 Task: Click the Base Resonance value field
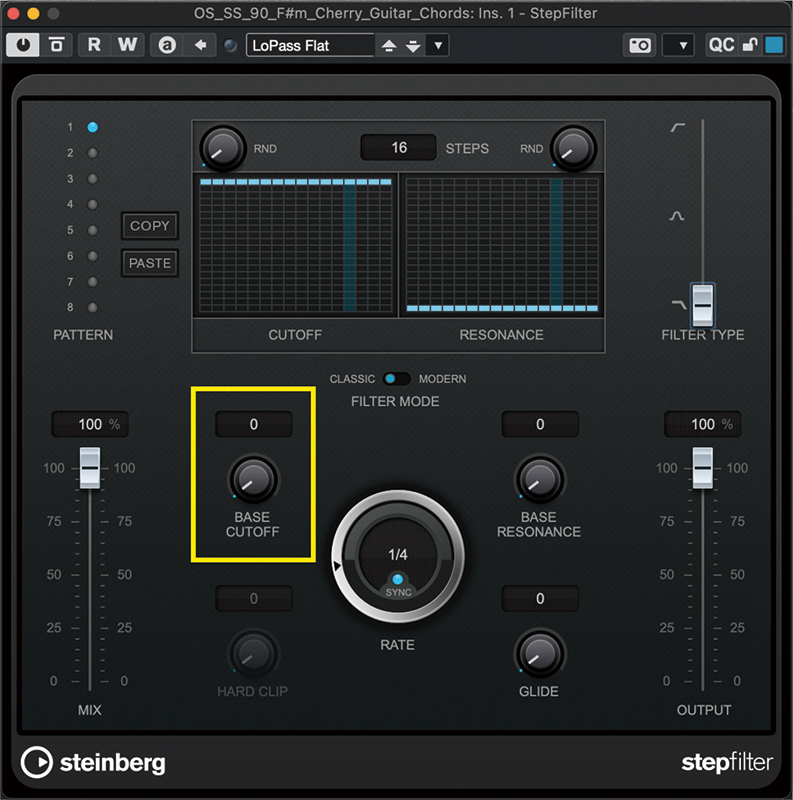click(x=540, y=424)
